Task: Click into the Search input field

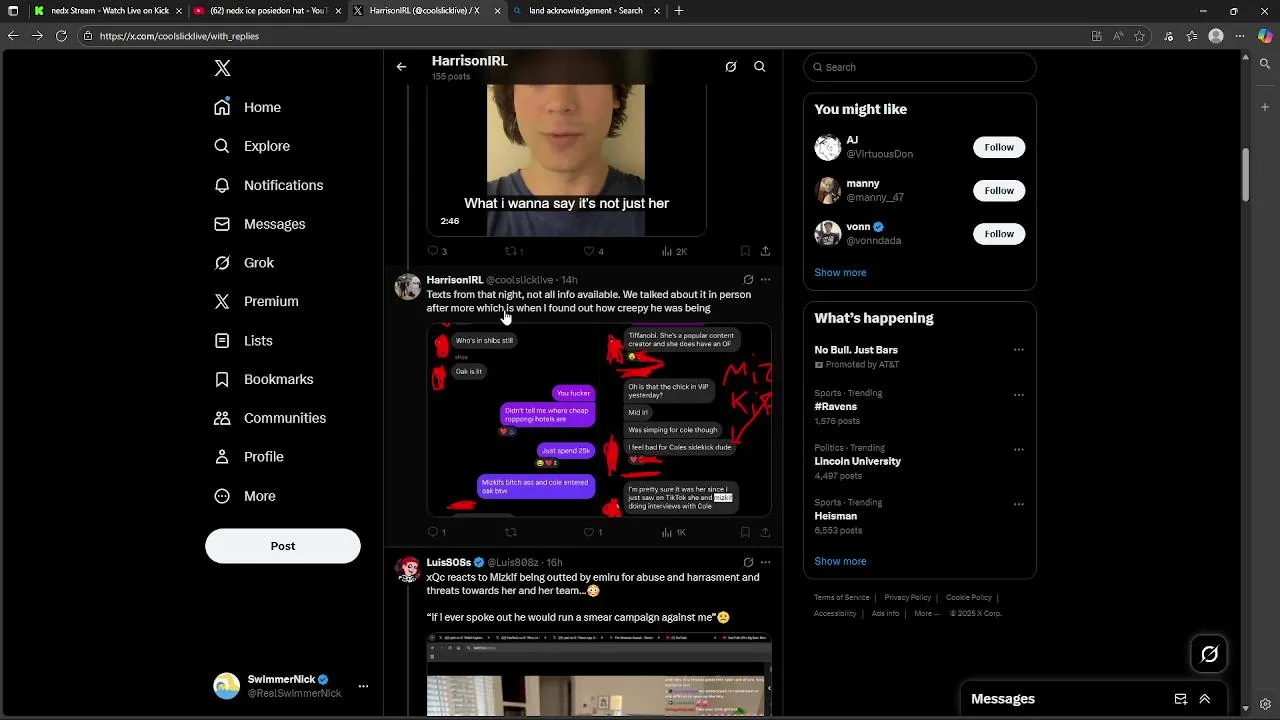Action: [920, 67]
